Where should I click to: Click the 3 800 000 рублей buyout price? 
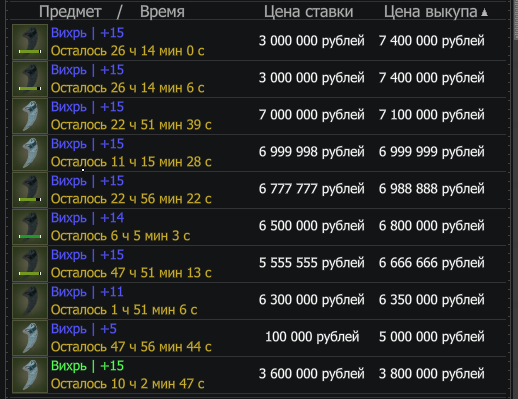(431, 374)
